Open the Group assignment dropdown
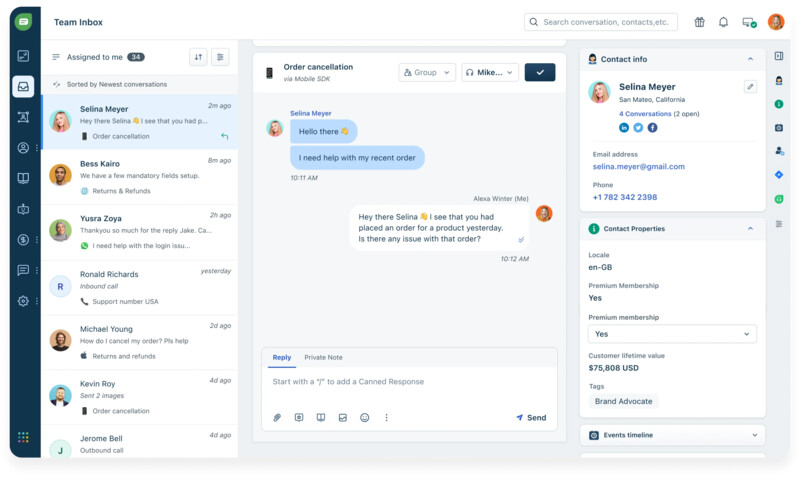This screenshot has width=800, height=490. (x=427, y=72)
